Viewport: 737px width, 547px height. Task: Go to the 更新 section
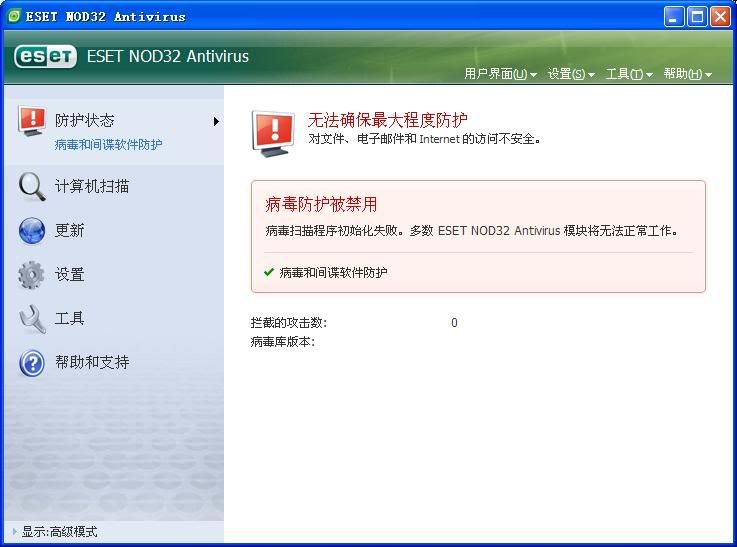(70, 231)
